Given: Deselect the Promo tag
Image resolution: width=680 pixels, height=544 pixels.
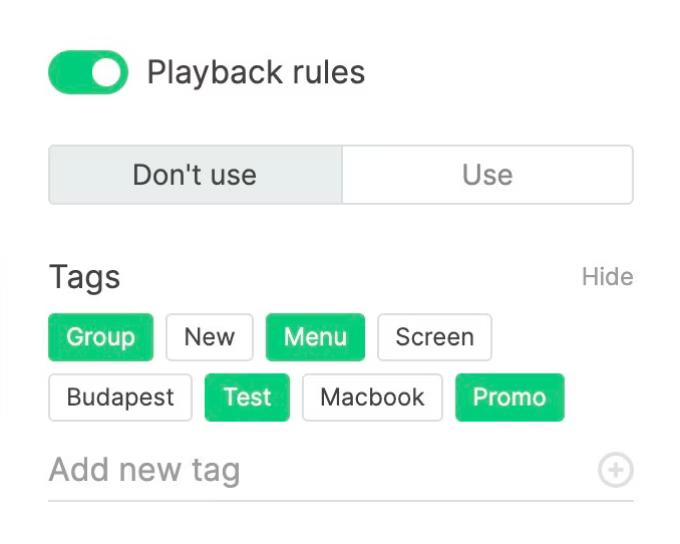Looking at the screenshot, I should click(510, 397).
